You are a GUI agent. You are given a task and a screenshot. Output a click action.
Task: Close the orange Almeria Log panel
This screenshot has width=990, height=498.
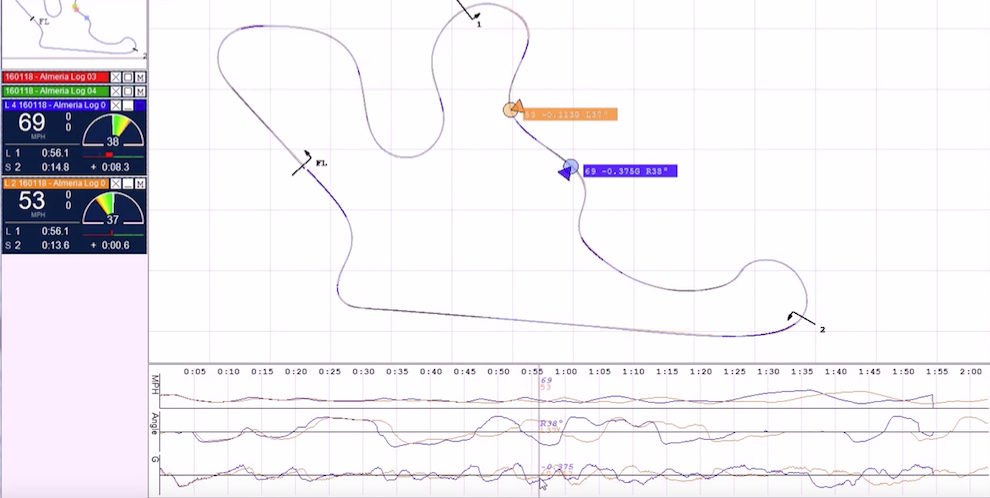(x=116, y=184)
